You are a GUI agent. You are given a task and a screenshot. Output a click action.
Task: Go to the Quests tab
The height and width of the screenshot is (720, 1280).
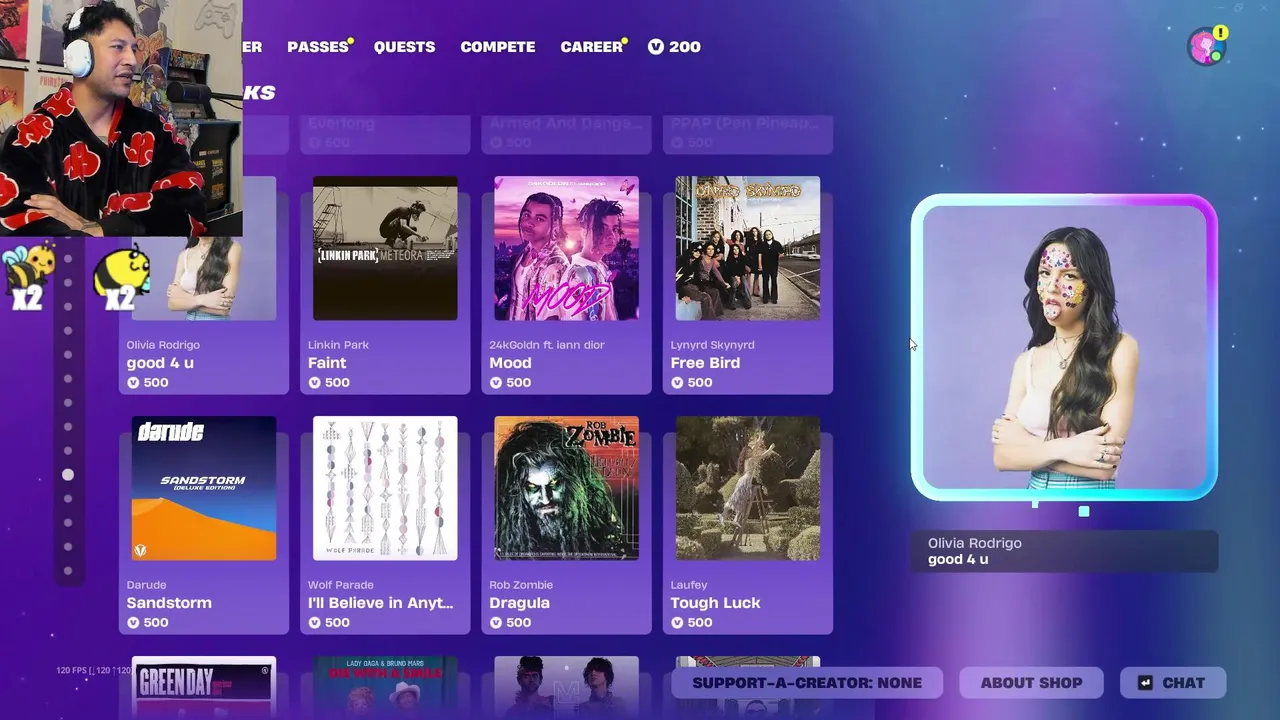(404, 47)
